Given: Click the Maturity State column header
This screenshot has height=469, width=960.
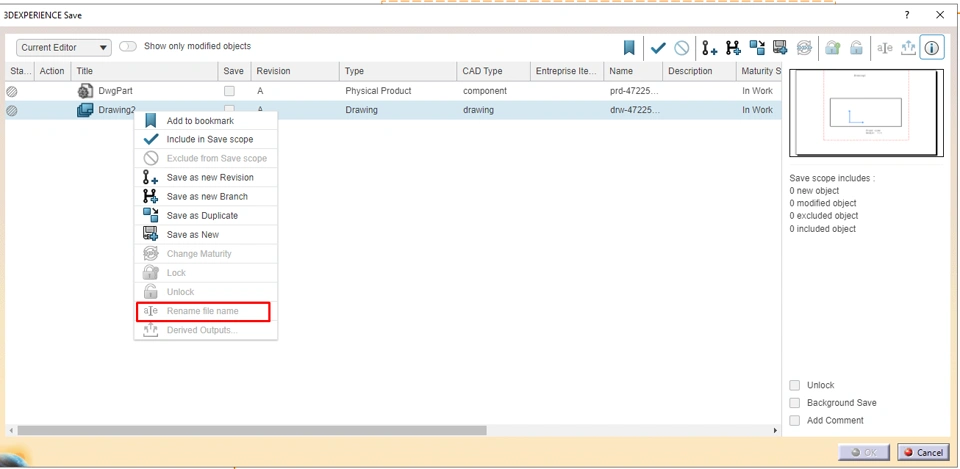Looking at the screenshot, I should coord(760,71).
